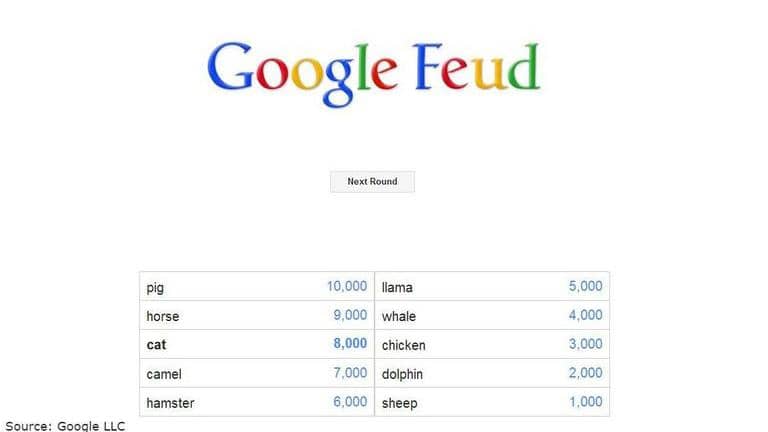This screenshot has width=768, height=432.
Task: Select the dolphin answer text
Action: click(x=403, y=374)
